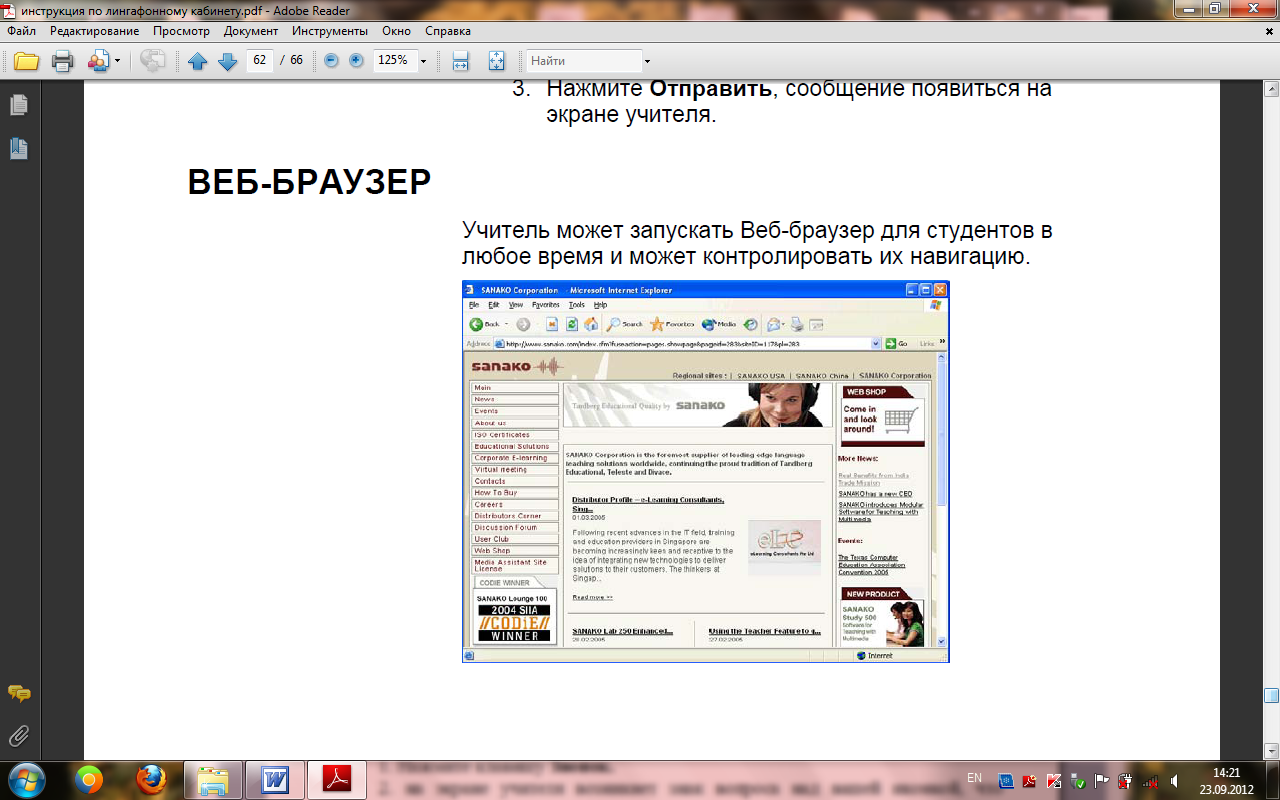The width and height of the screenshot is (1280, 800).
Task: Click the Fit Width scrolling icon
Action: click(x=461, y=61)
